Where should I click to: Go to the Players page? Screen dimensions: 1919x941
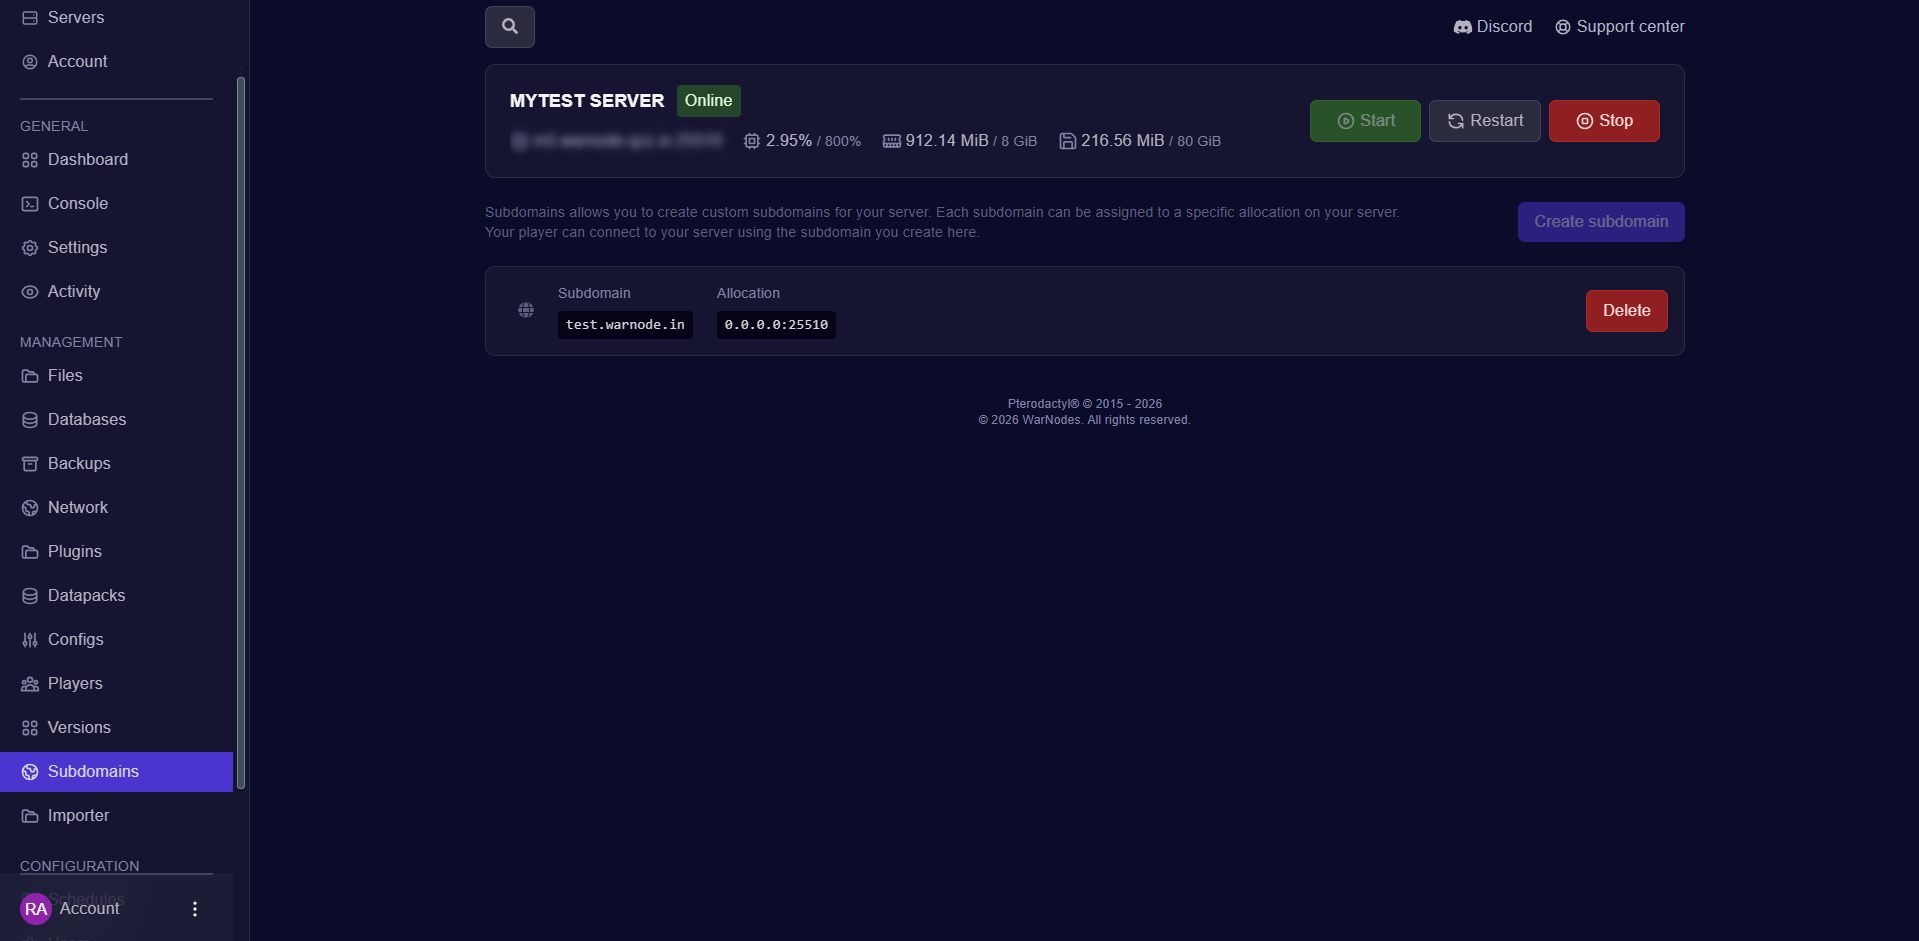coord(116,684)
